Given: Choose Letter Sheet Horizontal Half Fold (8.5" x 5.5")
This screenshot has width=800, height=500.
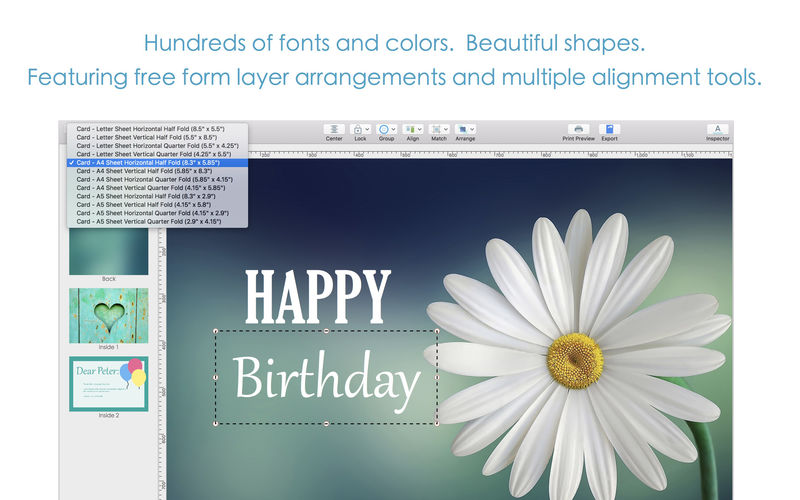Looking at the screenshot, I should tap(158, 129).
